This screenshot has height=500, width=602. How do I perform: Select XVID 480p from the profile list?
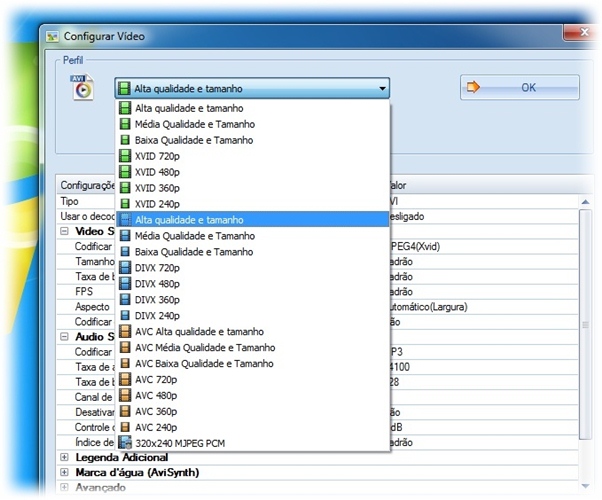158,172
